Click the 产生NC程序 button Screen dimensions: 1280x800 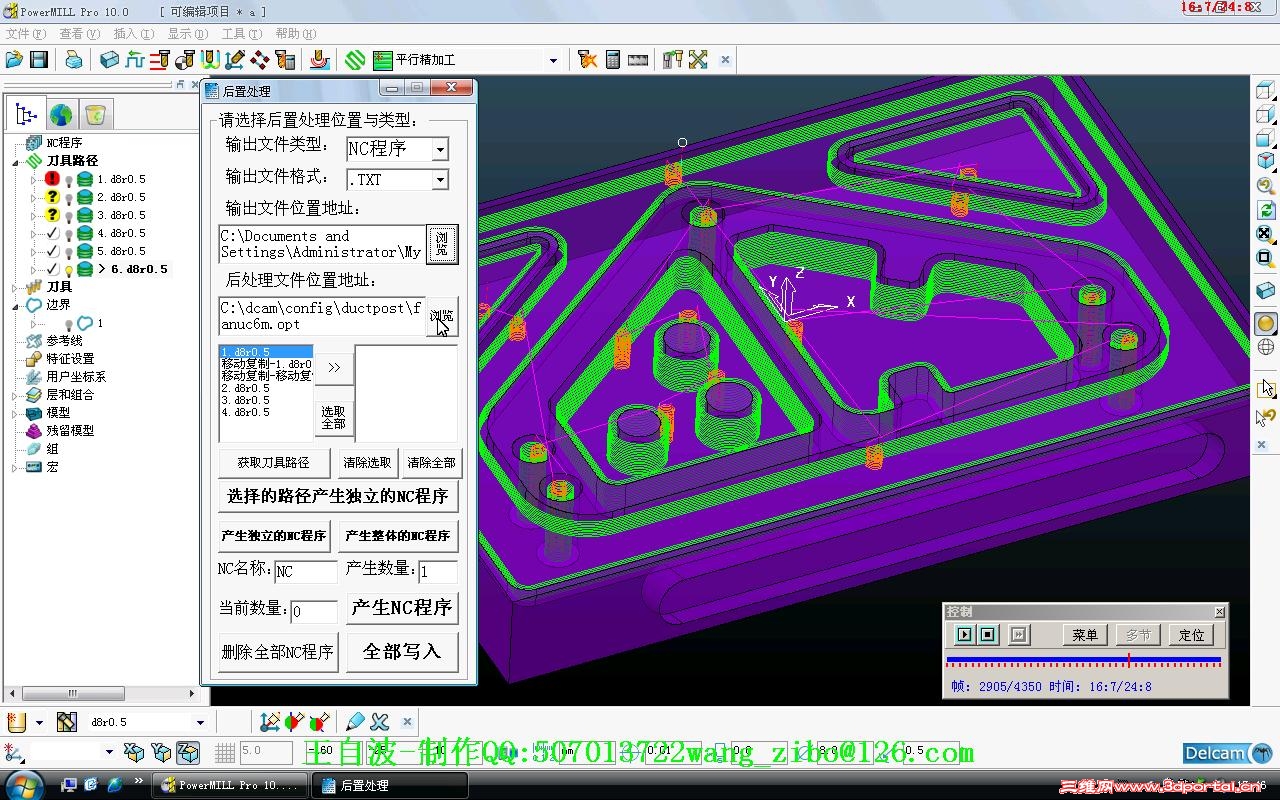[402, 608]
